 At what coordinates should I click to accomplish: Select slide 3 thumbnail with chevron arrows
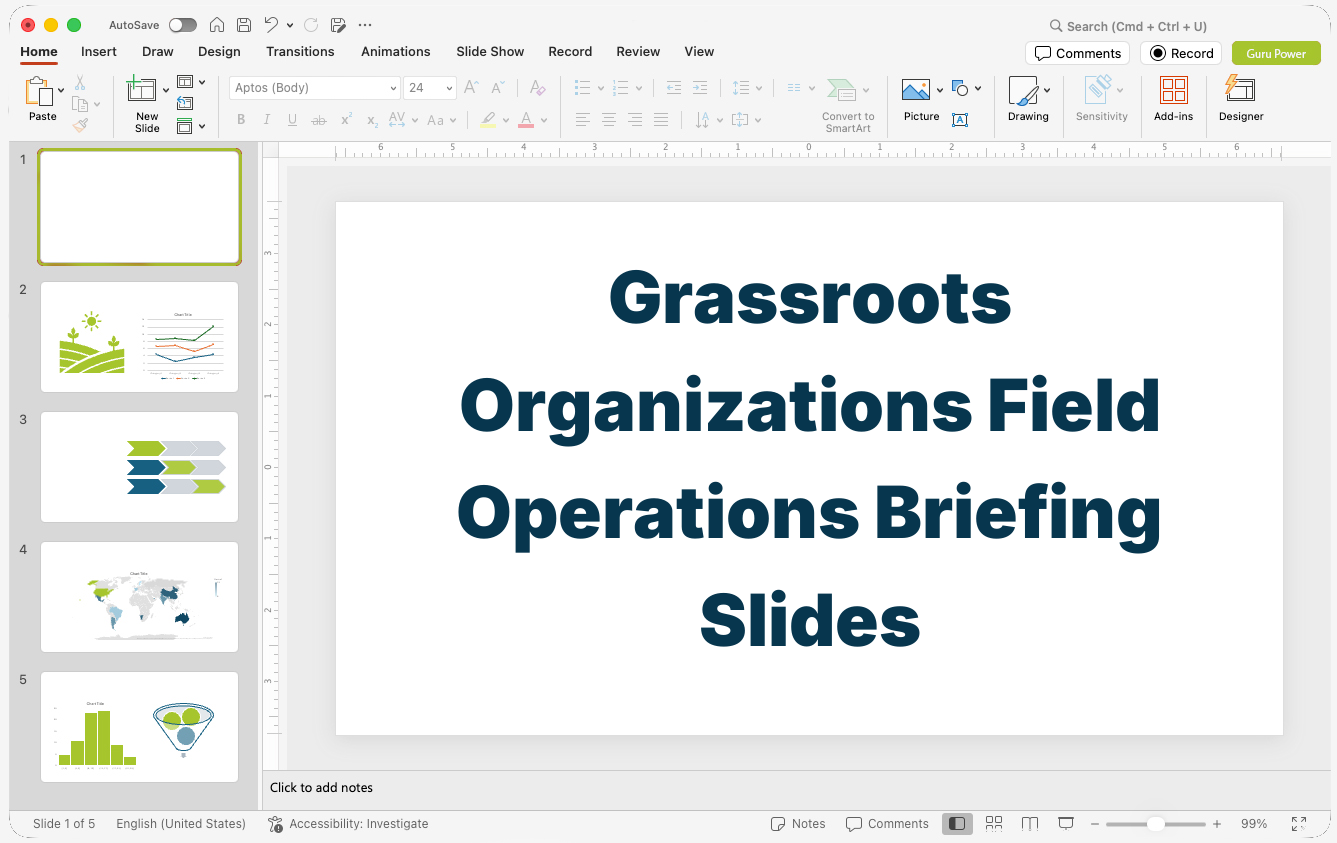click(x=140, y=467)
